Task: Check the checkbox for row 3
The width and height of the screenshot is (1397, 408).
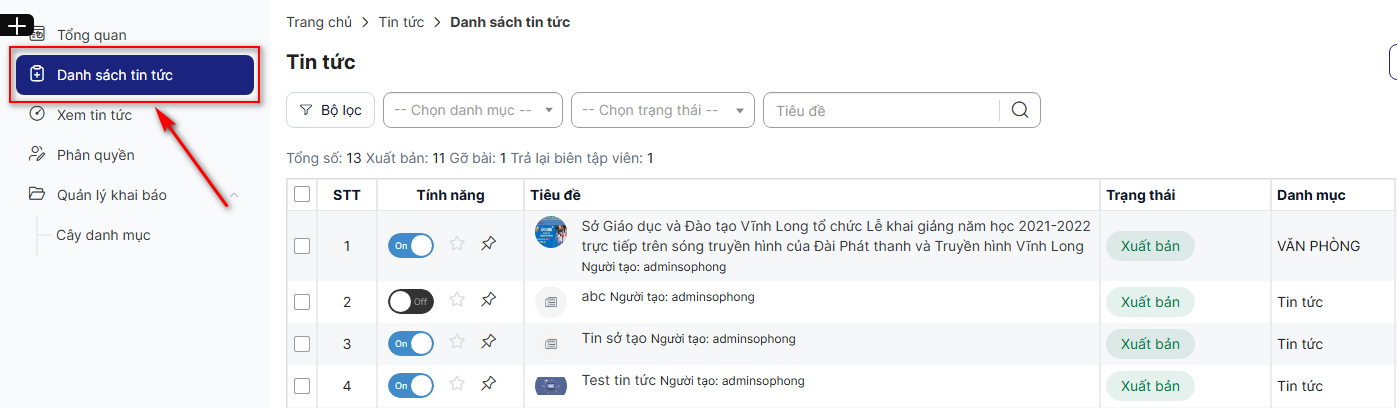Action: (302, 344)
